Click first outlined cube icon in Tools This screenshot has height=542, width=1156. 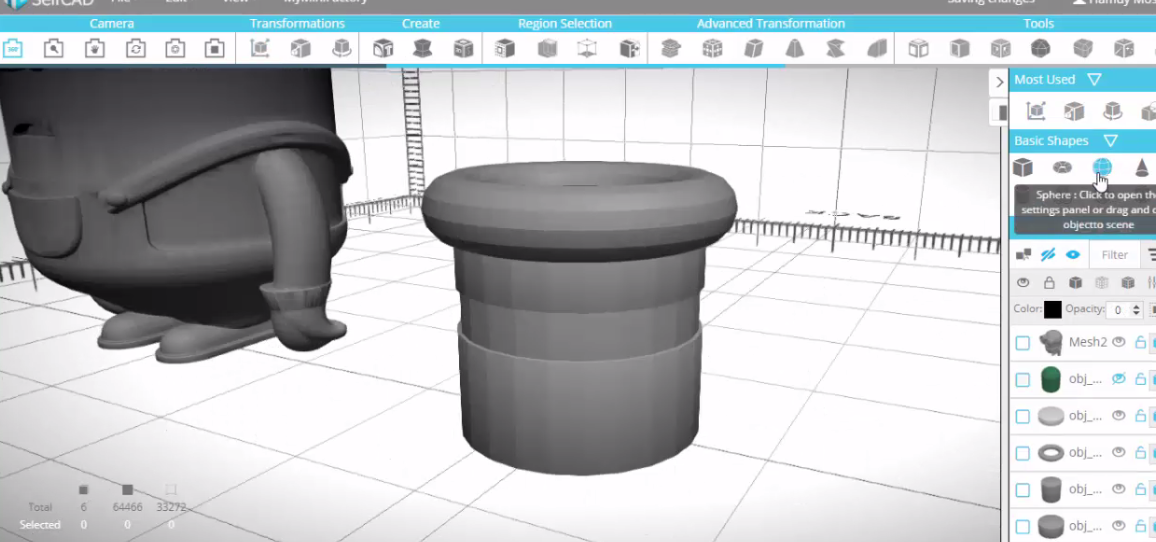[x=918, y=49]
